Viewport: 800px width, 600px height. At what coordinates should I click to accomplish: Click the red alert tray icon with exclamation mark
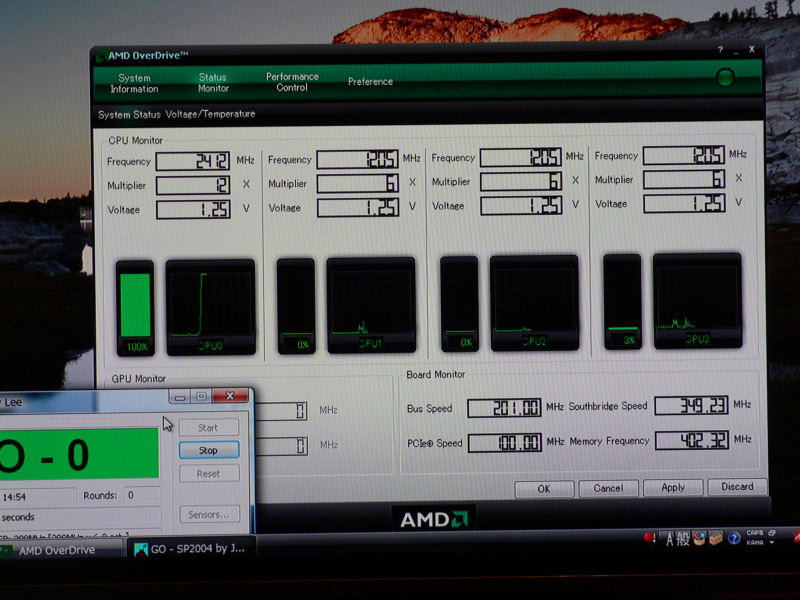click(649, 538)
